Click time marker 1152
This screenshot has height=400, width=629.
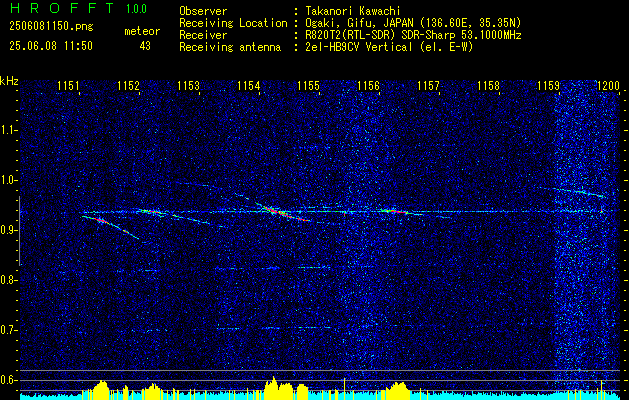coord(128,86)
